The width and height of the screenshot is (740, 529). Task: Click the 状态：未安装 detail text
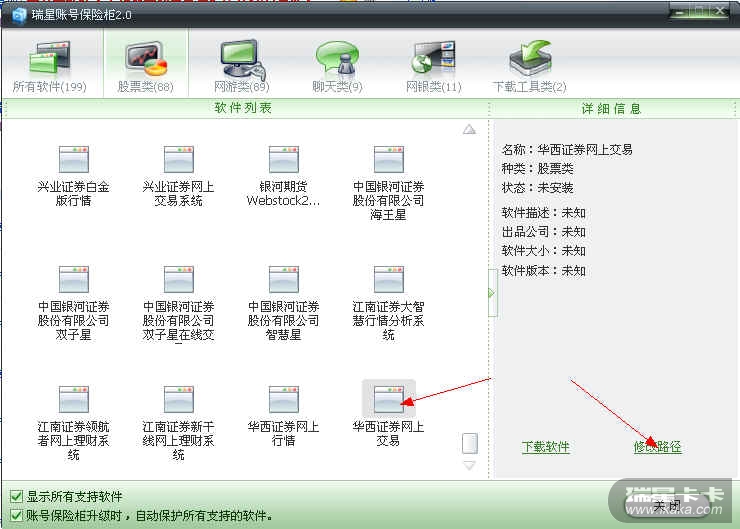[x=538, y=188]
